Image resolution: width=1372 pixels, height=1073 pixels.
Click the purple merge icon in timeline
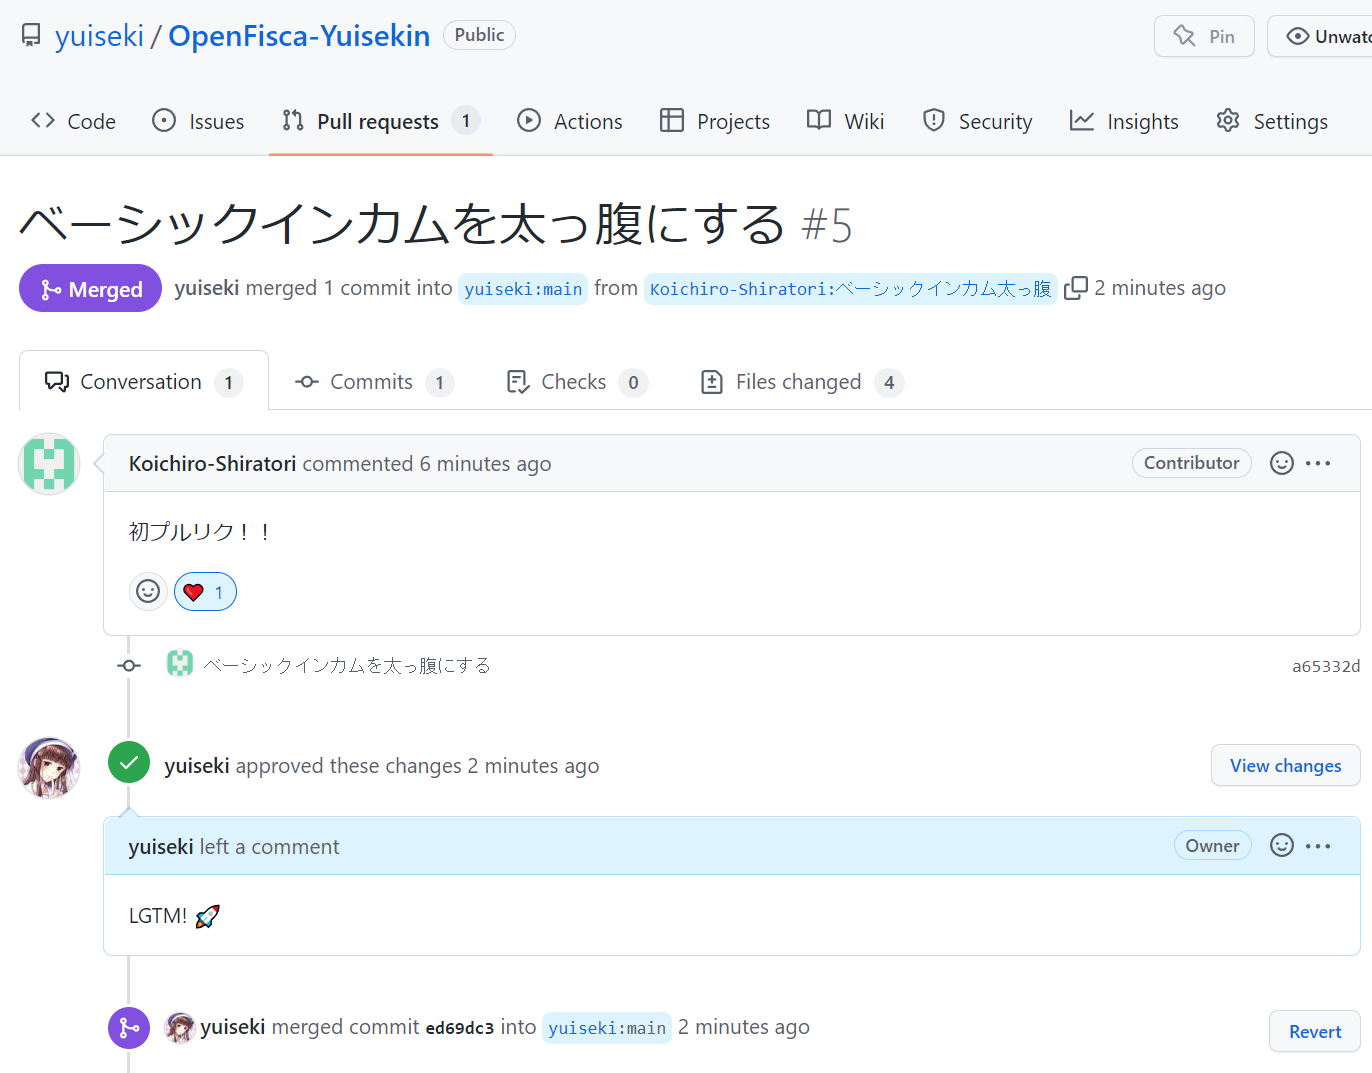pos(129,1027)
